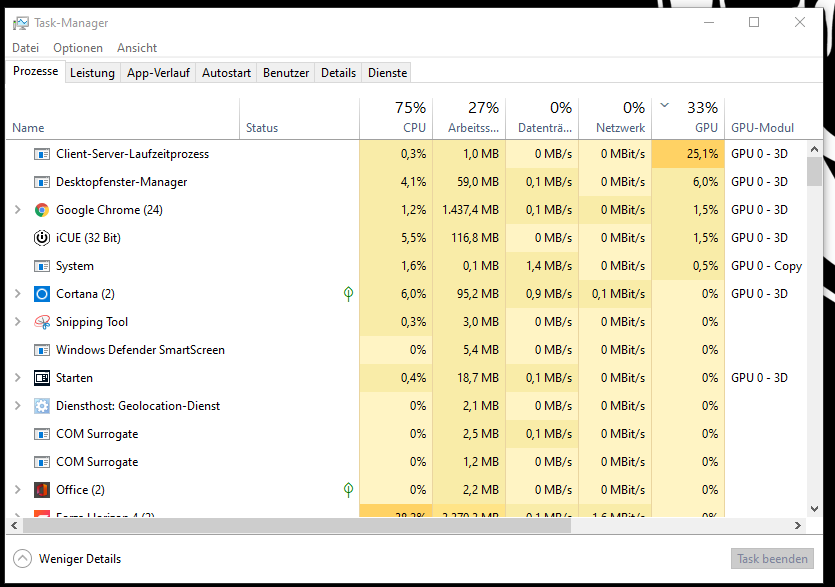835x587 pixels.
Task: Sort by the CPU column header
Action: [396, 118]
